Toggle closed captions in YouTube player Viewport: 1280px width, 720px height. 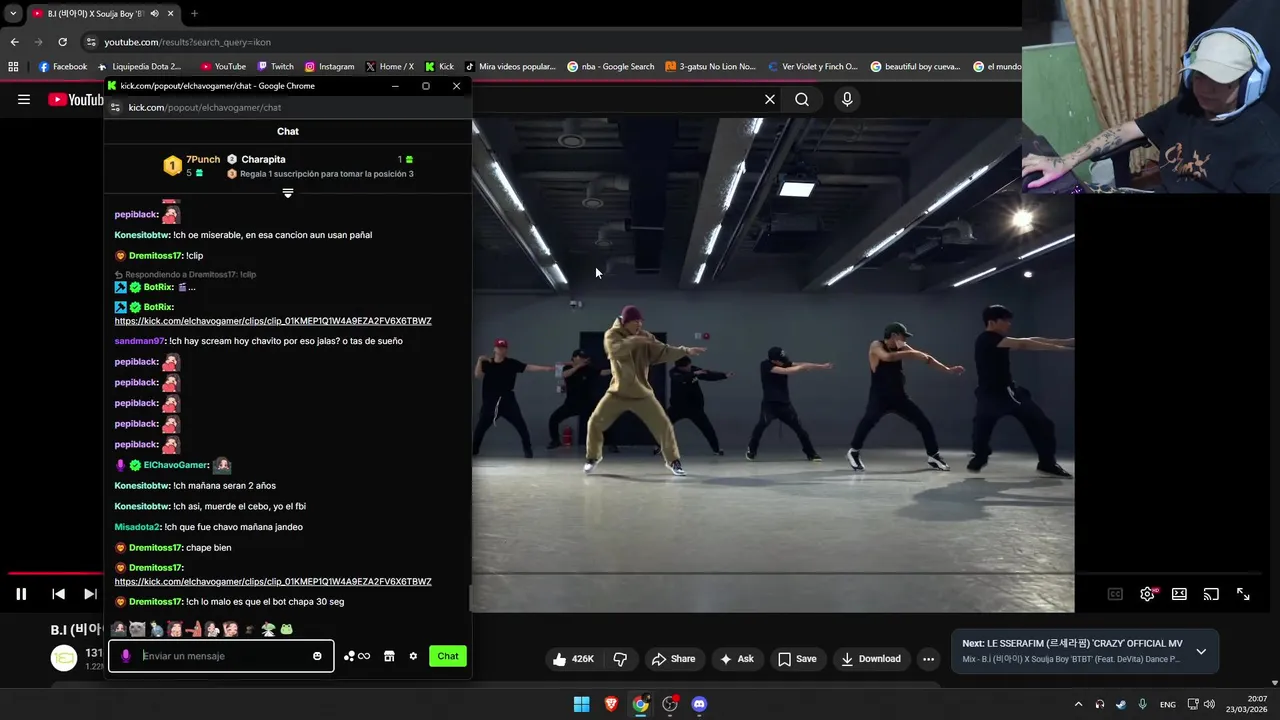tap(1115, 594)
